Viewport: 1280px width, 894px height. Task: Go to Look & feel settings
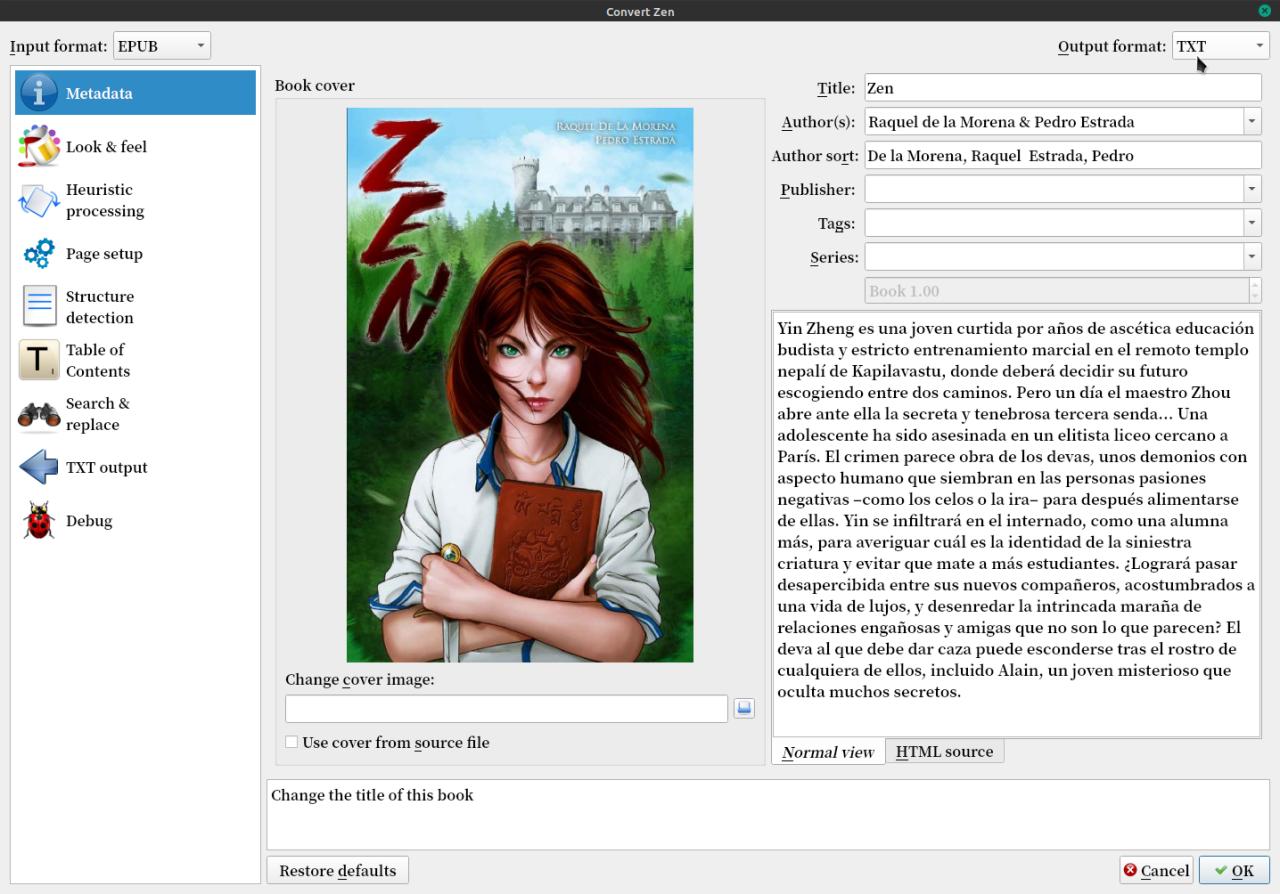[135, 146]
